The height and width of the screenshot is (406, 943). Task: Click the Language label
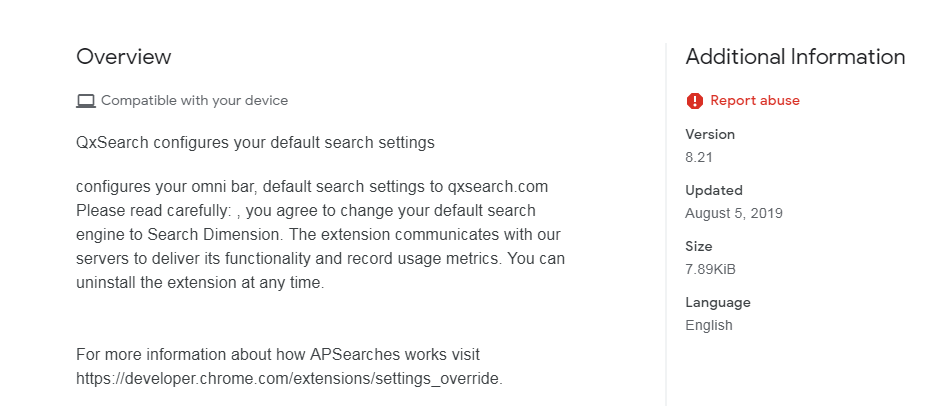tap(717, 303)
